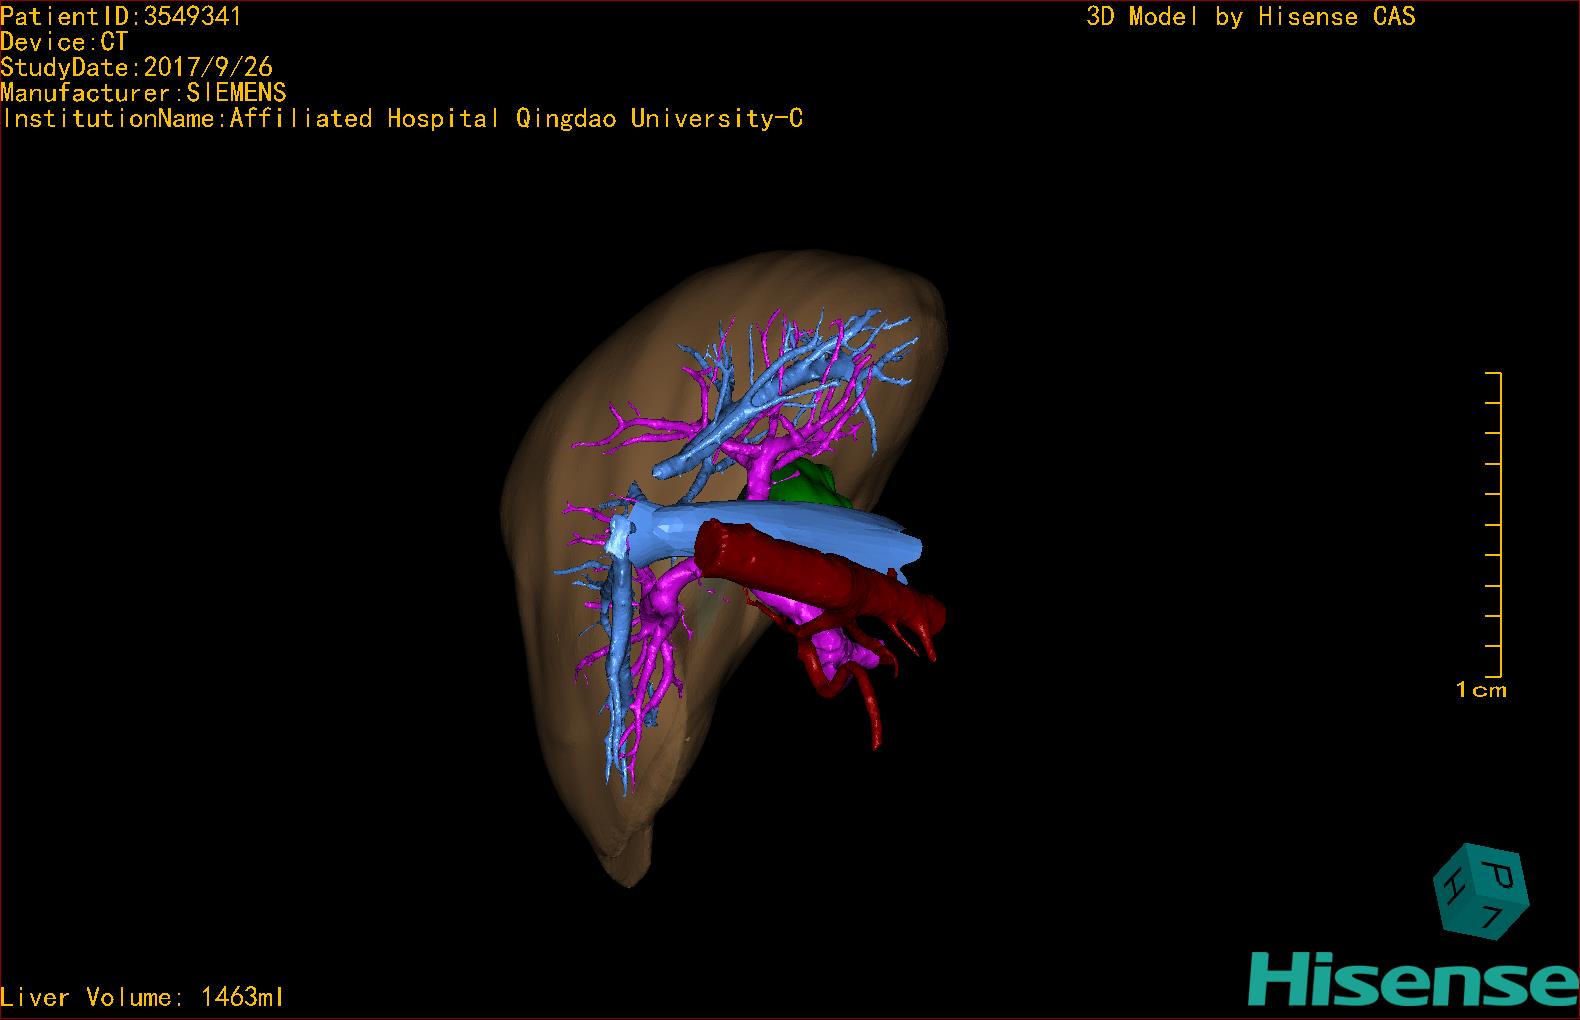Click the 3D Model by Hisense CAS label
This screenshot has width=1580, height=1020.
1251,16
